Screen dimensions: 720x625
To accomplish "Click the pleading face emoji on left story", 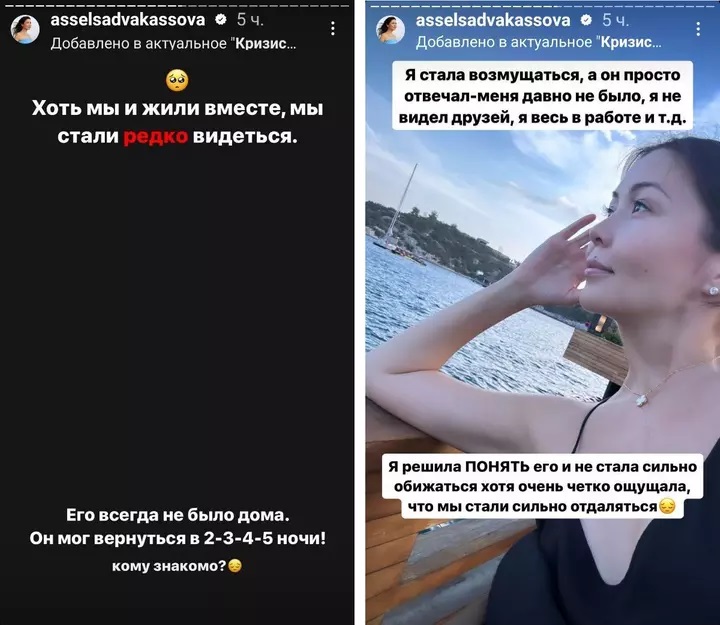I will click(x=177, y=80).
